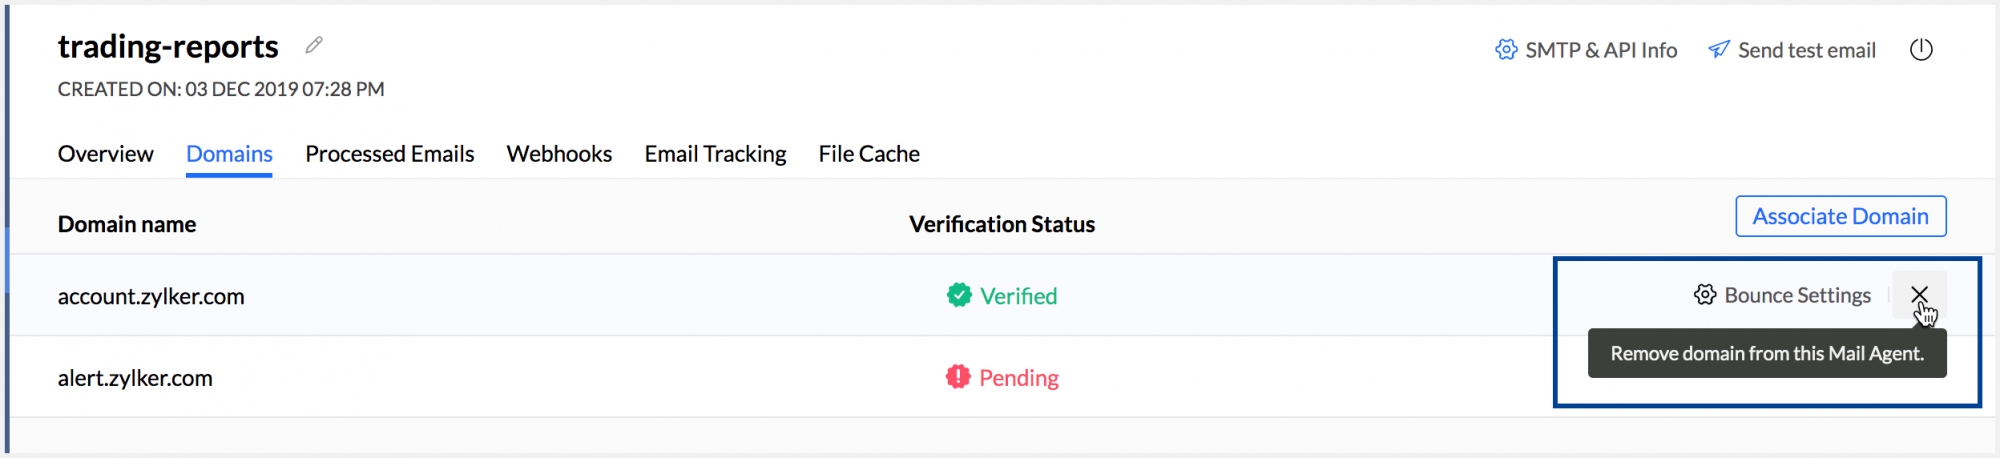Remove account.zylker.com with the X icon
2000x458 pixels.
1919,294
